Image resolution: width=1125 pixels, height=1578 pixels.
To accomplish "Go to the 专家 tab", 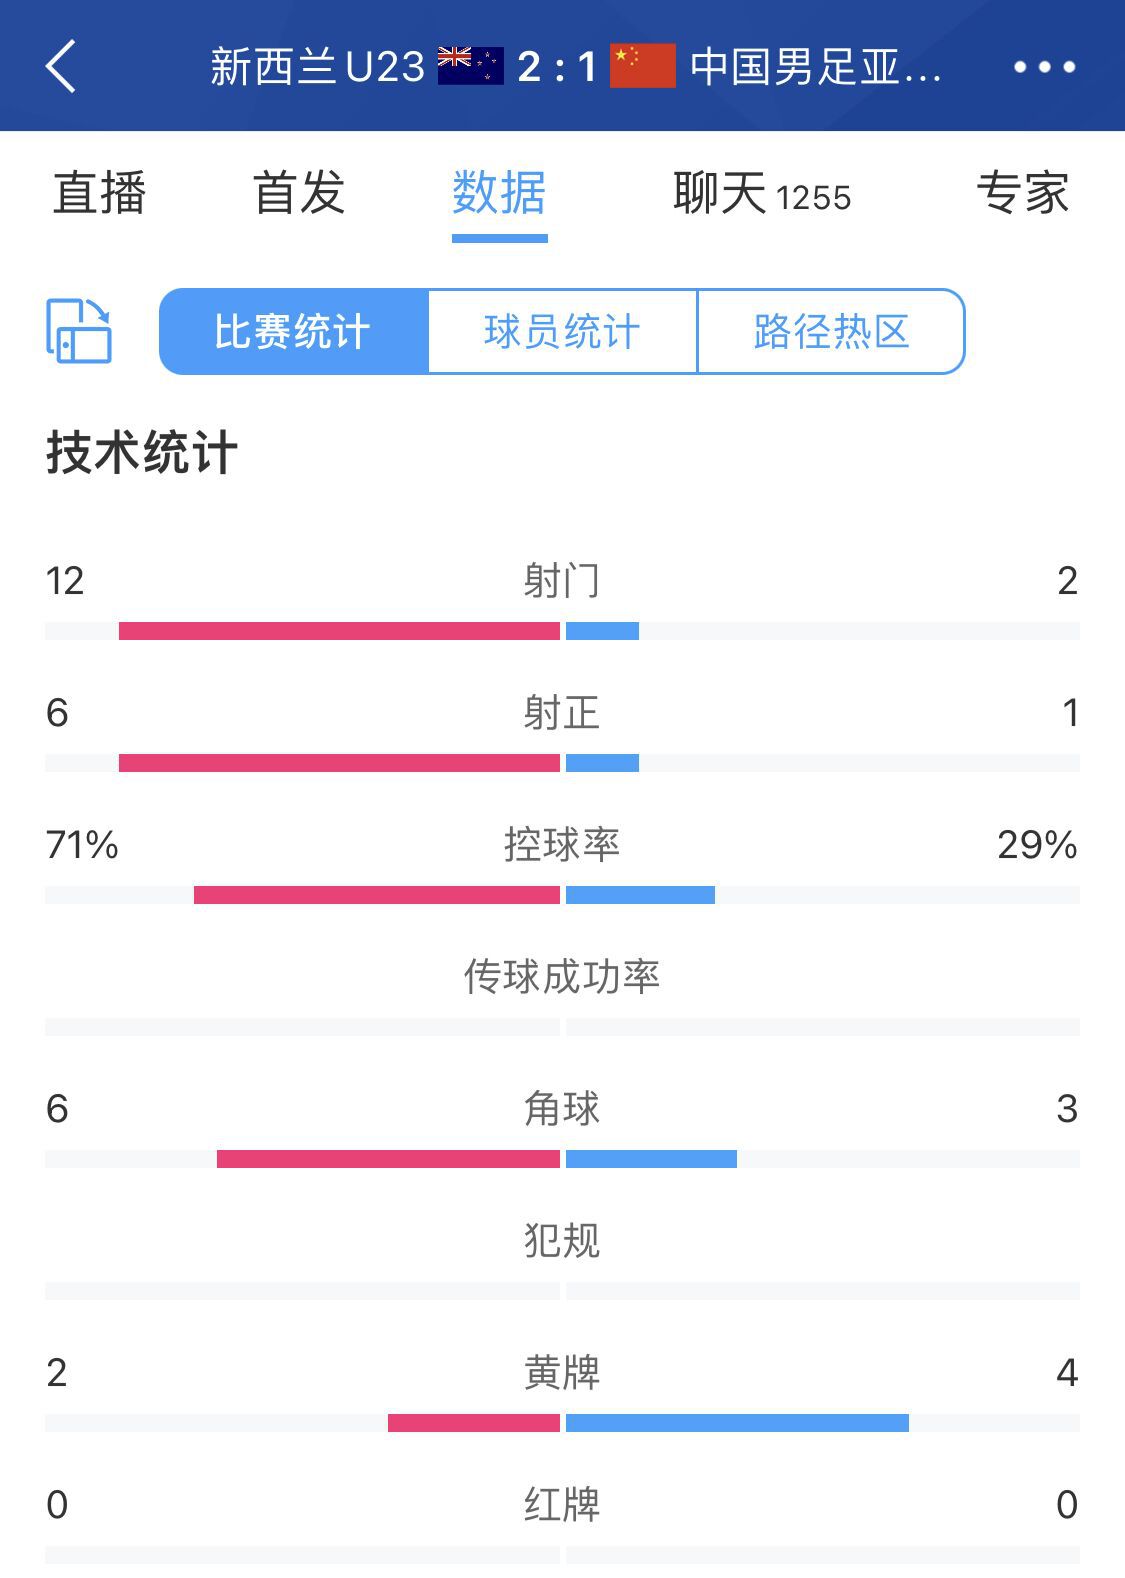I will click(x=1022, y=193).
